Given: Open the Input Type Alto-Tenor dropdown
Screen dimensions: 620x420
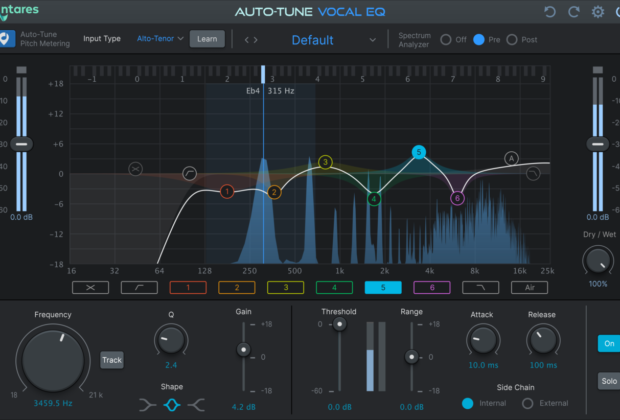Looking at the screenshot, I should (160, 39).
